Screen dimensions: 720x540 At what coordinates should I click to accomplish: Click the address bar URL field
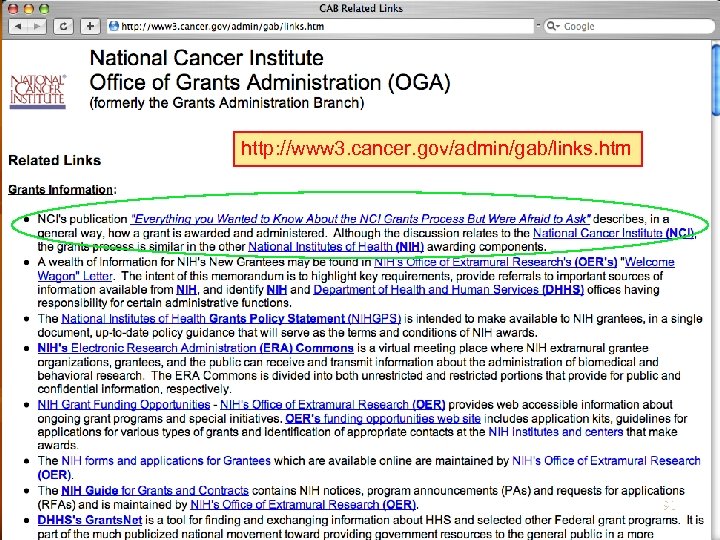point(320,26)
